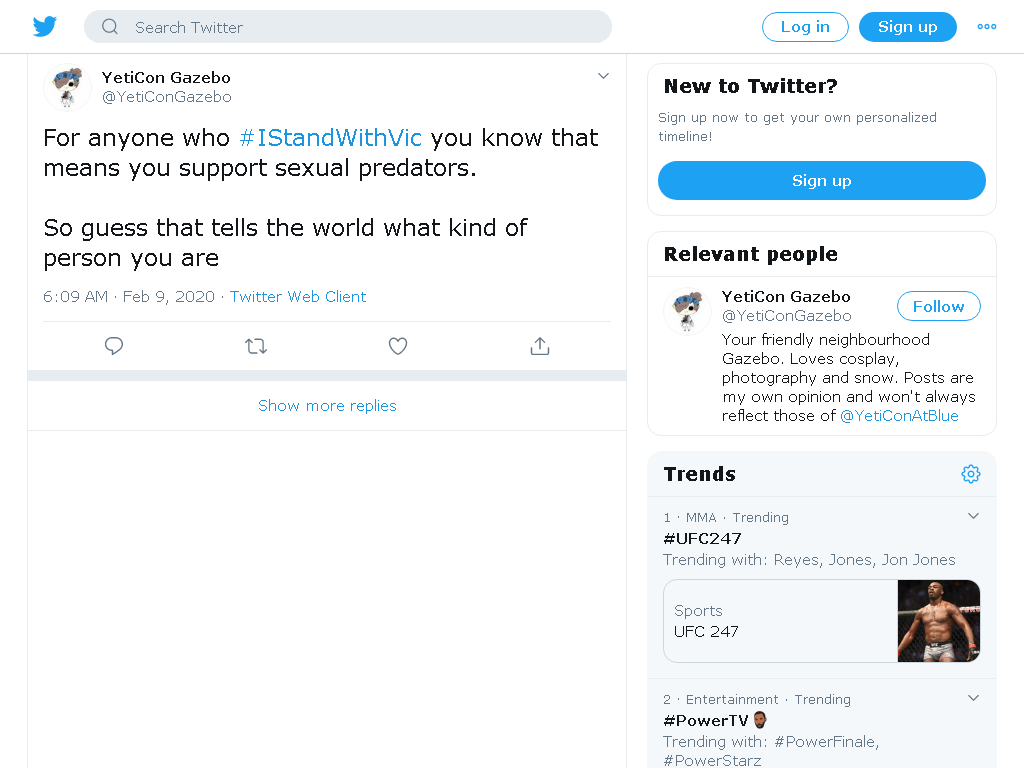The width and height of the screenshot is (1024, 768).
Task: Expand the tweet options chevron
Action: [603, 76]
